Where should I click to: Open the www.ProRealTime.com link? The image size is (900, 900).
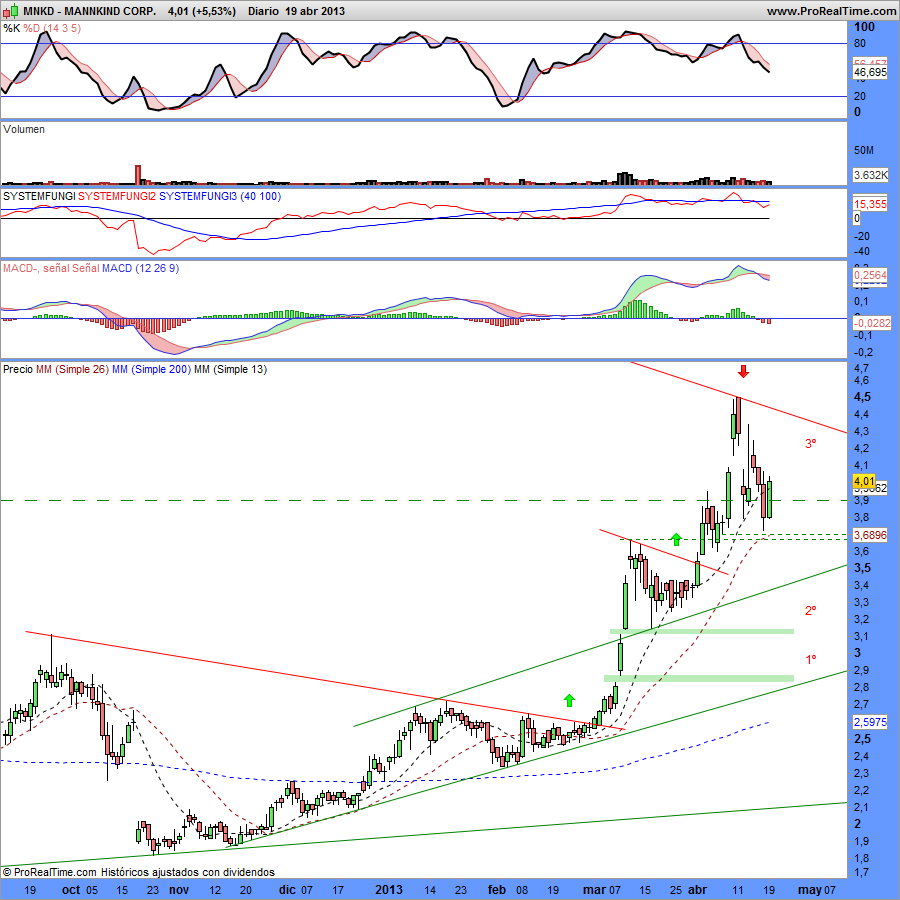[x=831, y=11]
